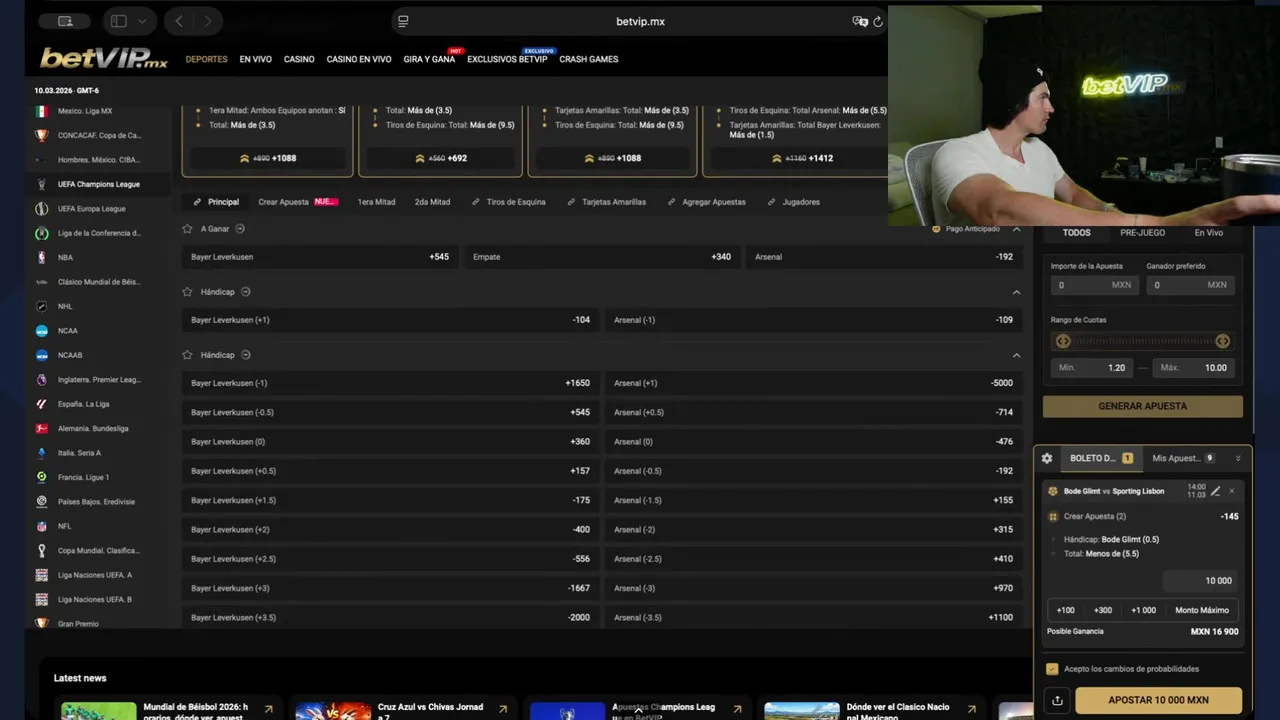Open the Mexico Liga MX flag entry

(x=41, y=111)
